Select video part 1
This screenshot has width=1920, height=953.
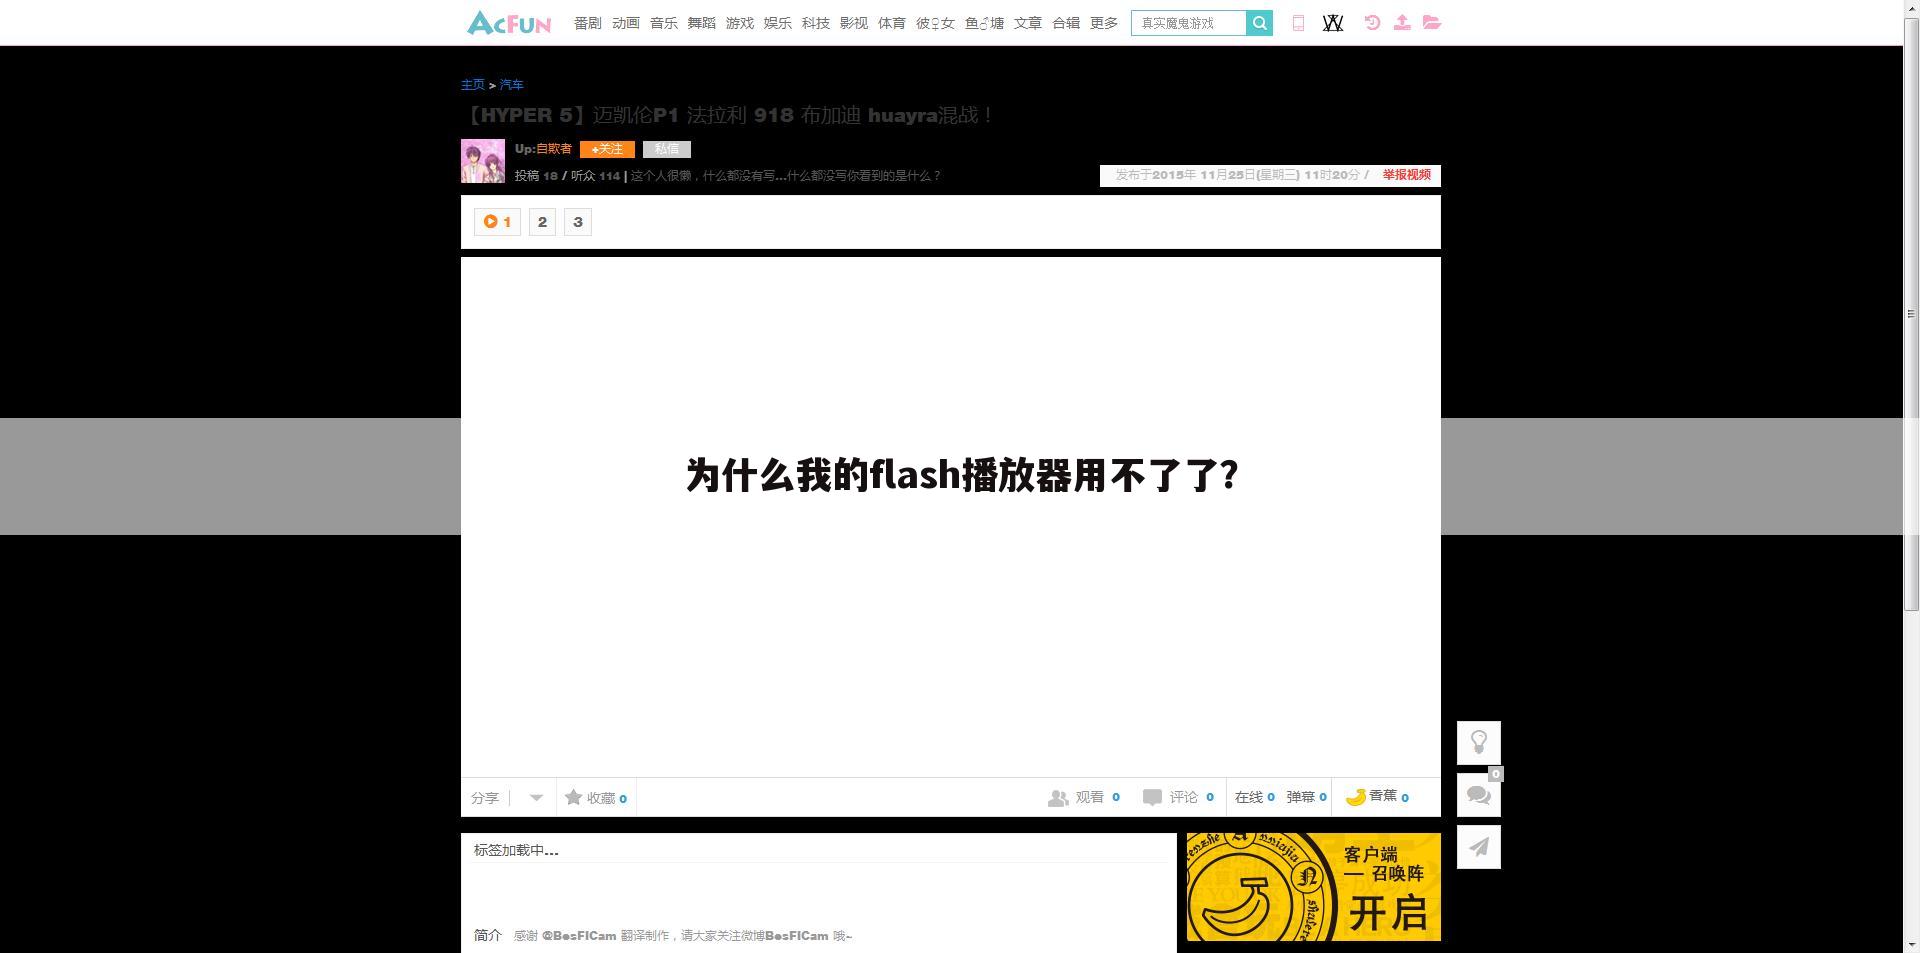(x=497, y=222)
